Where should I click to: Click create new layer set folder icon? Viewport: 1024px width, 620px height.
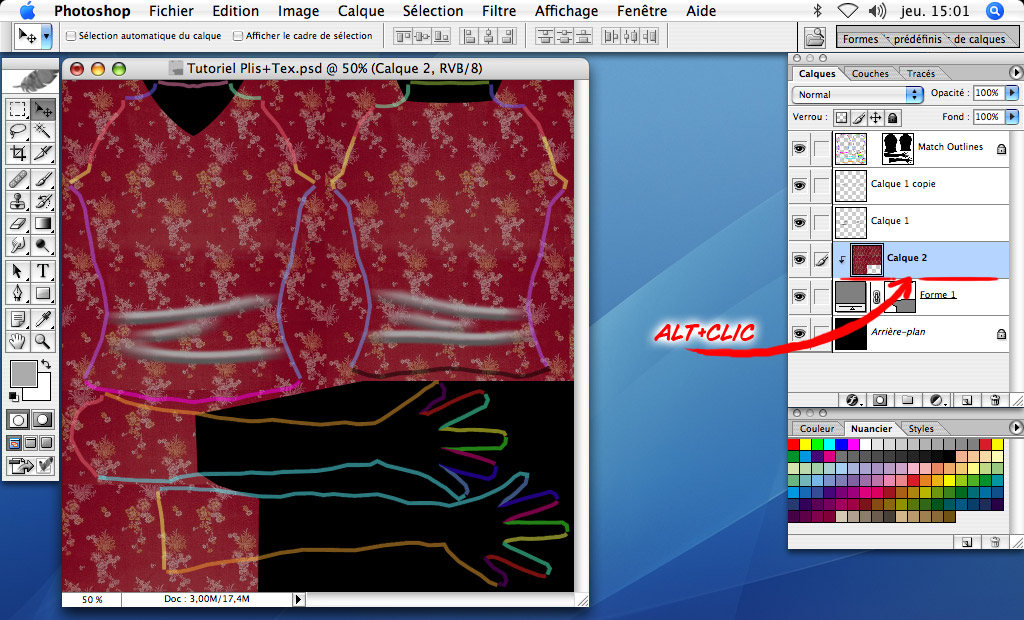(x=907, y=400)
